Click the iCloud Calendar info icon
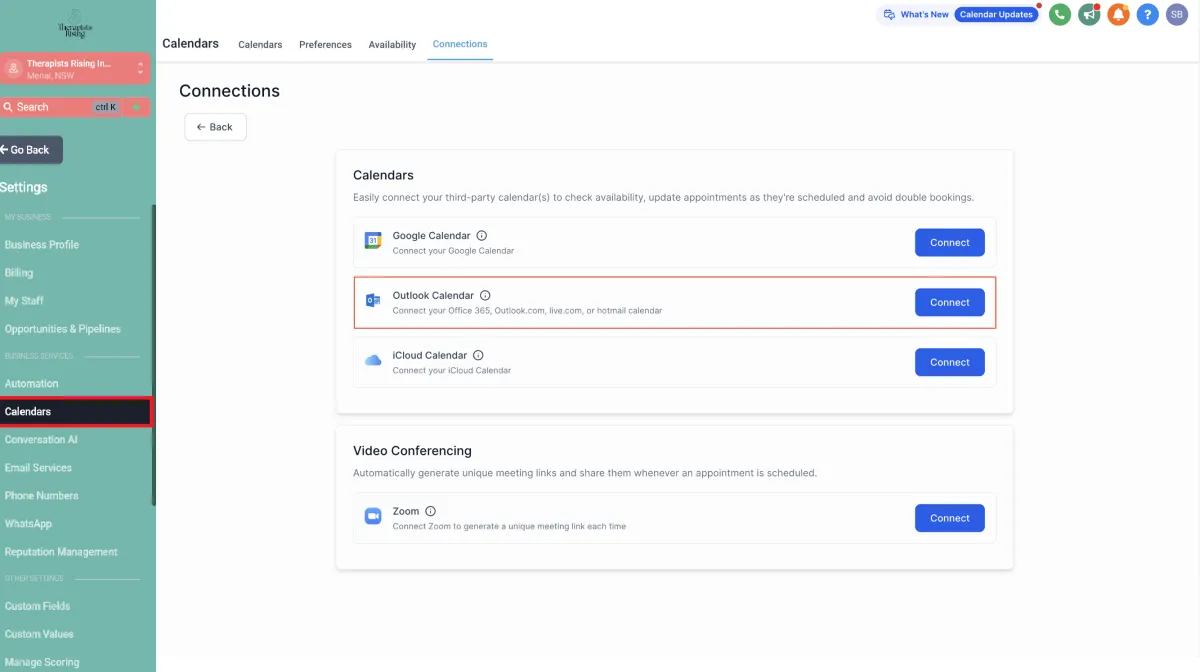Image resolution: width=1200 pixels, height=672 pixels. 478,355
